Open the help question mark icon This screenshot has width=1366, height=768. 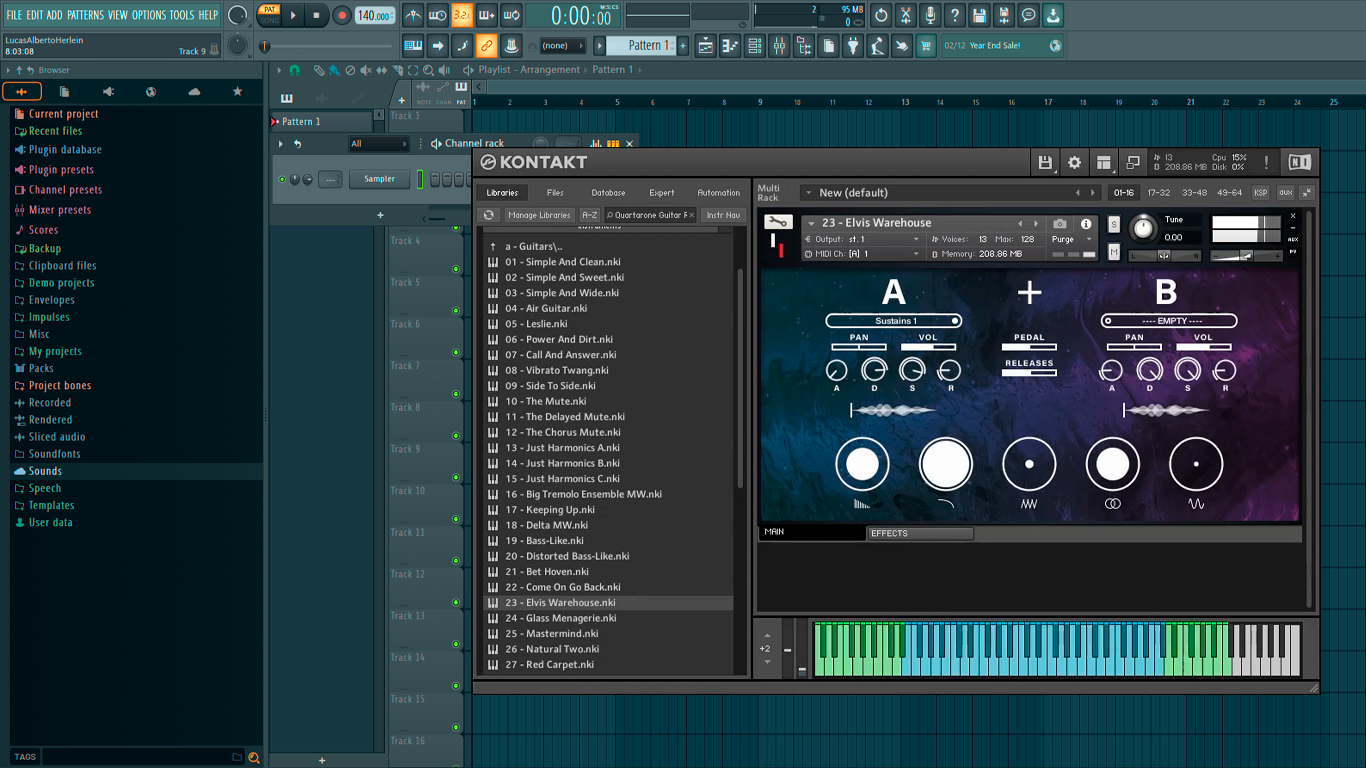(x=955, y=15)
